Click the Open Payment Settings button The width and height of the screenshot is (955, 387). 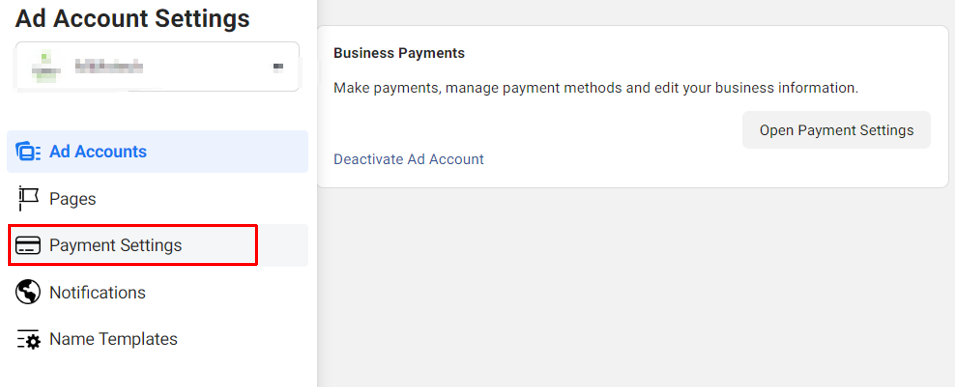(836, 130)
